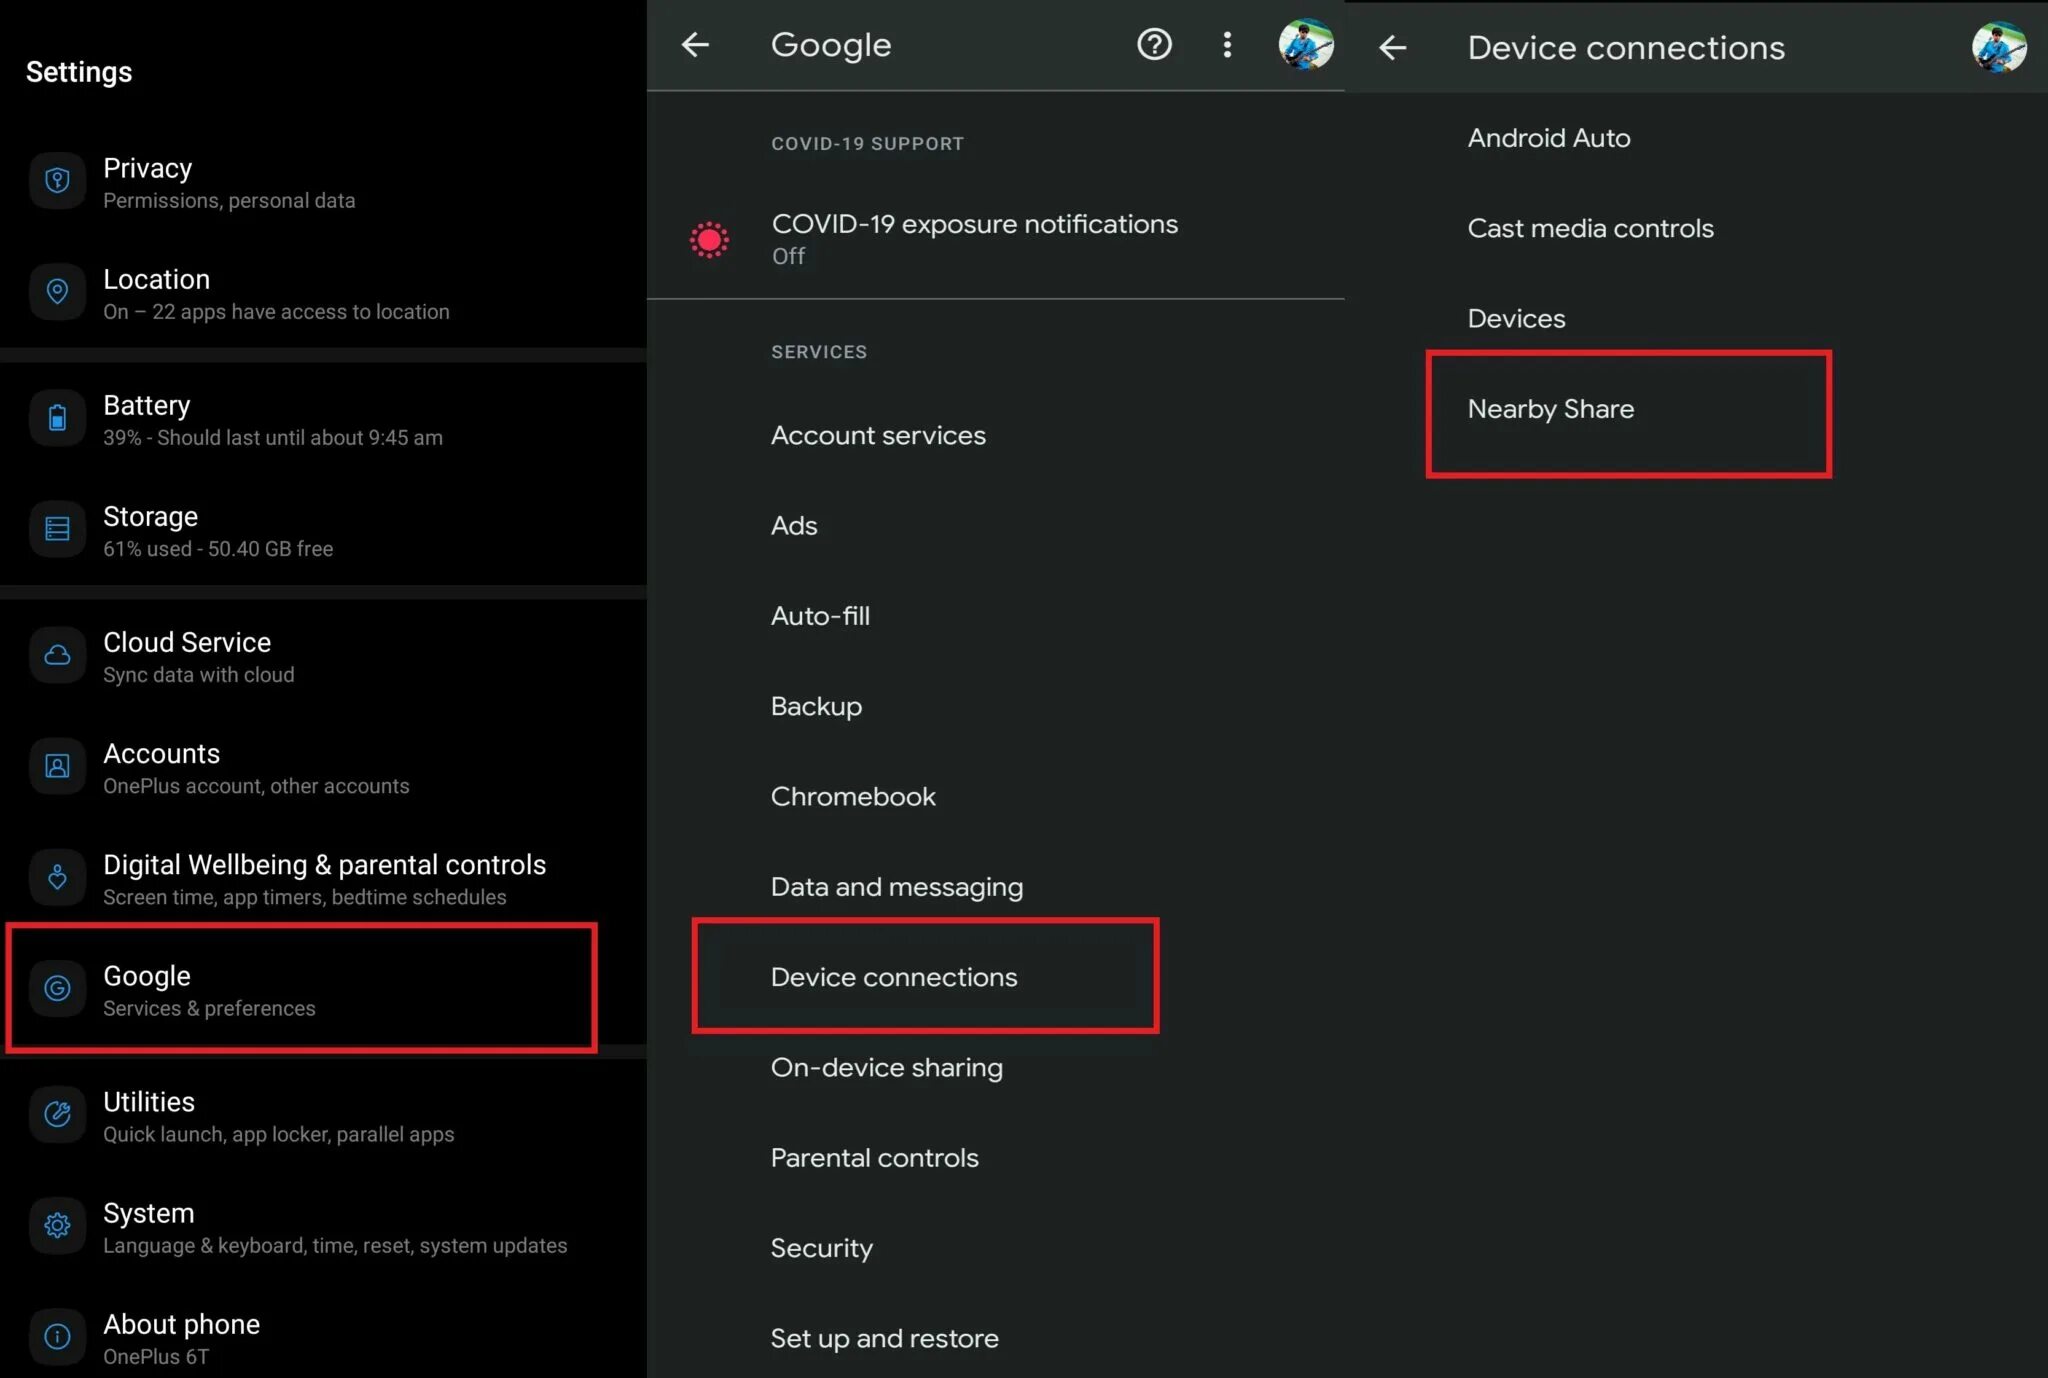2048x1378 pixels.
Task: Click the Battery icon in Settings
Action: click(x=57, y=418)
